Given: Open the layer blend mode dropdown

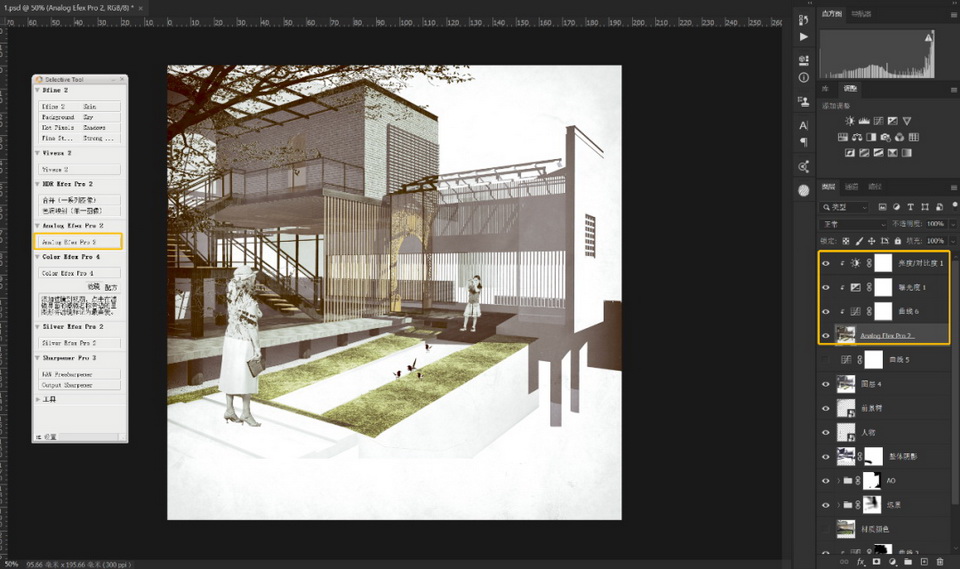Looking at the screenshot, I should click(x=852, y=224).
